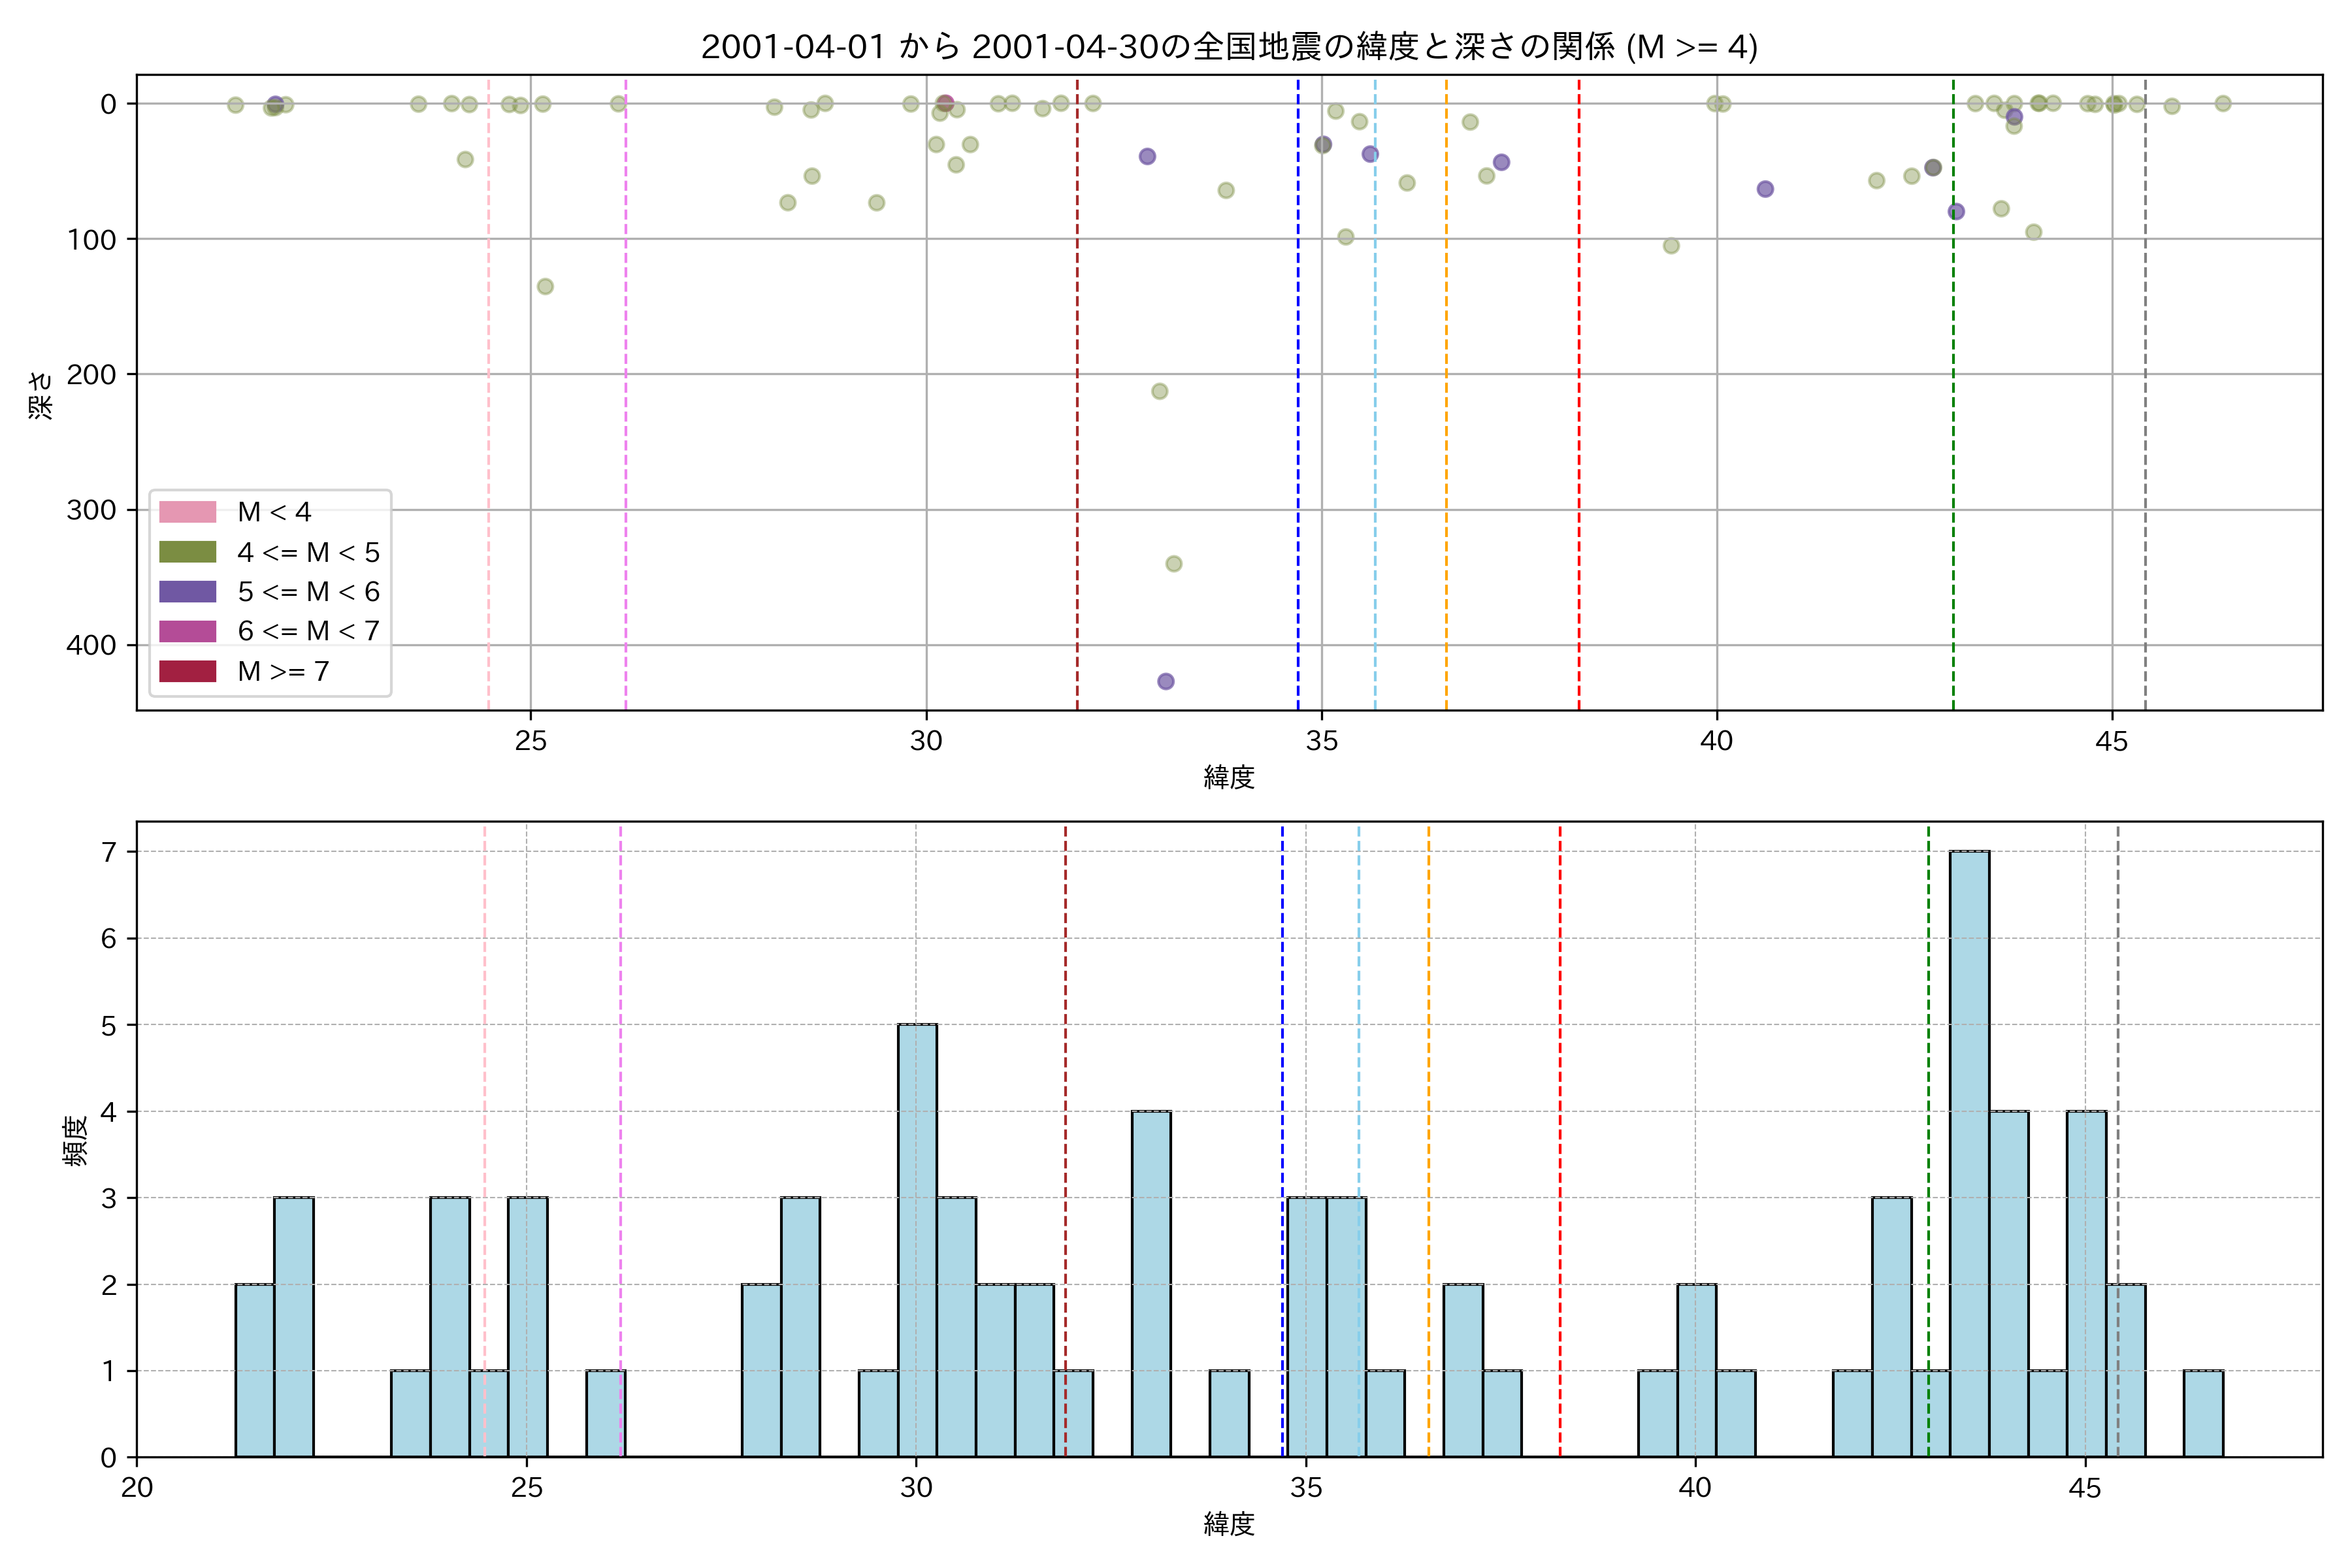This screenshot has height=1568, width=2352.
Task: Click the 緯度 x-axis label under the scatter plot
Action: [x=1229, y=777]
